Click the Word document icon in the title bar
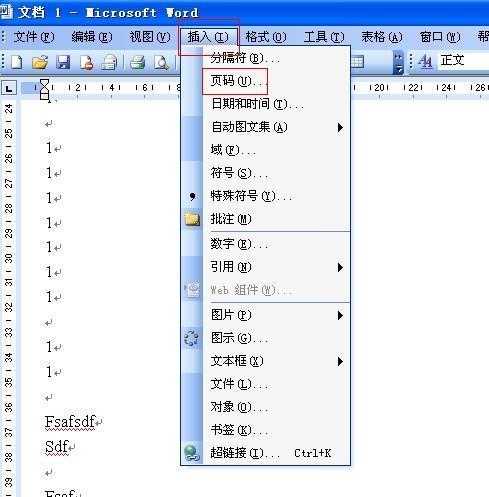Viewport: 489px width, 497px height. [6, 12]
